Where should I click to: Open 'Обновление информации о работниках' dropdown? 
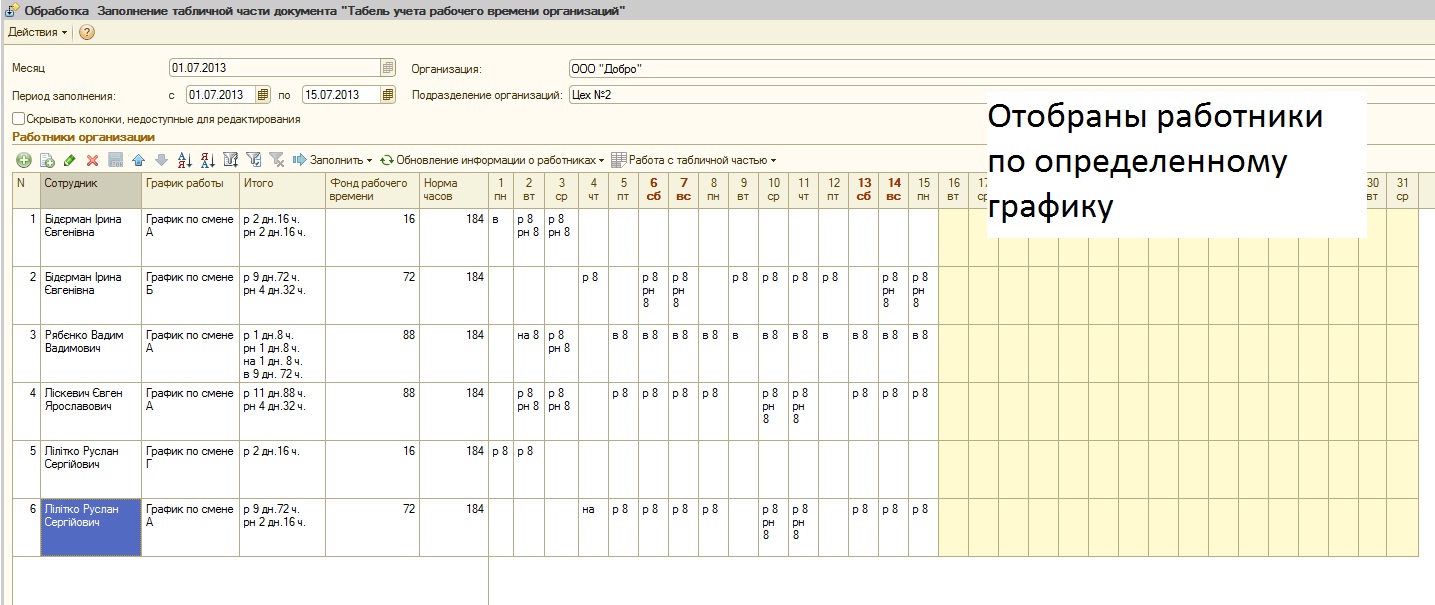[492, 160]
